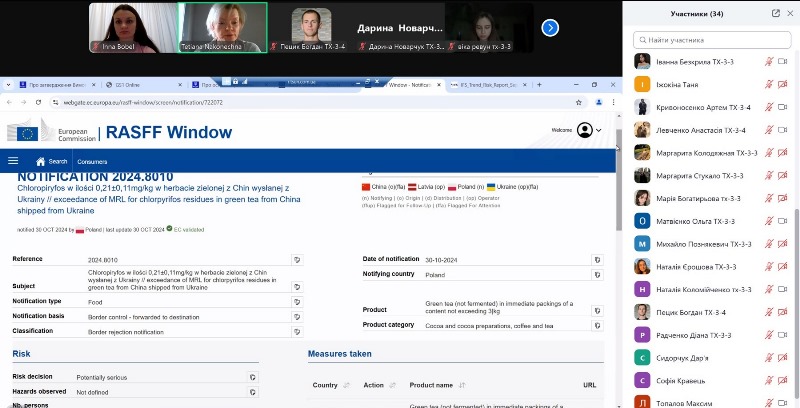Show next video participants with arrow

click(549, 28)
